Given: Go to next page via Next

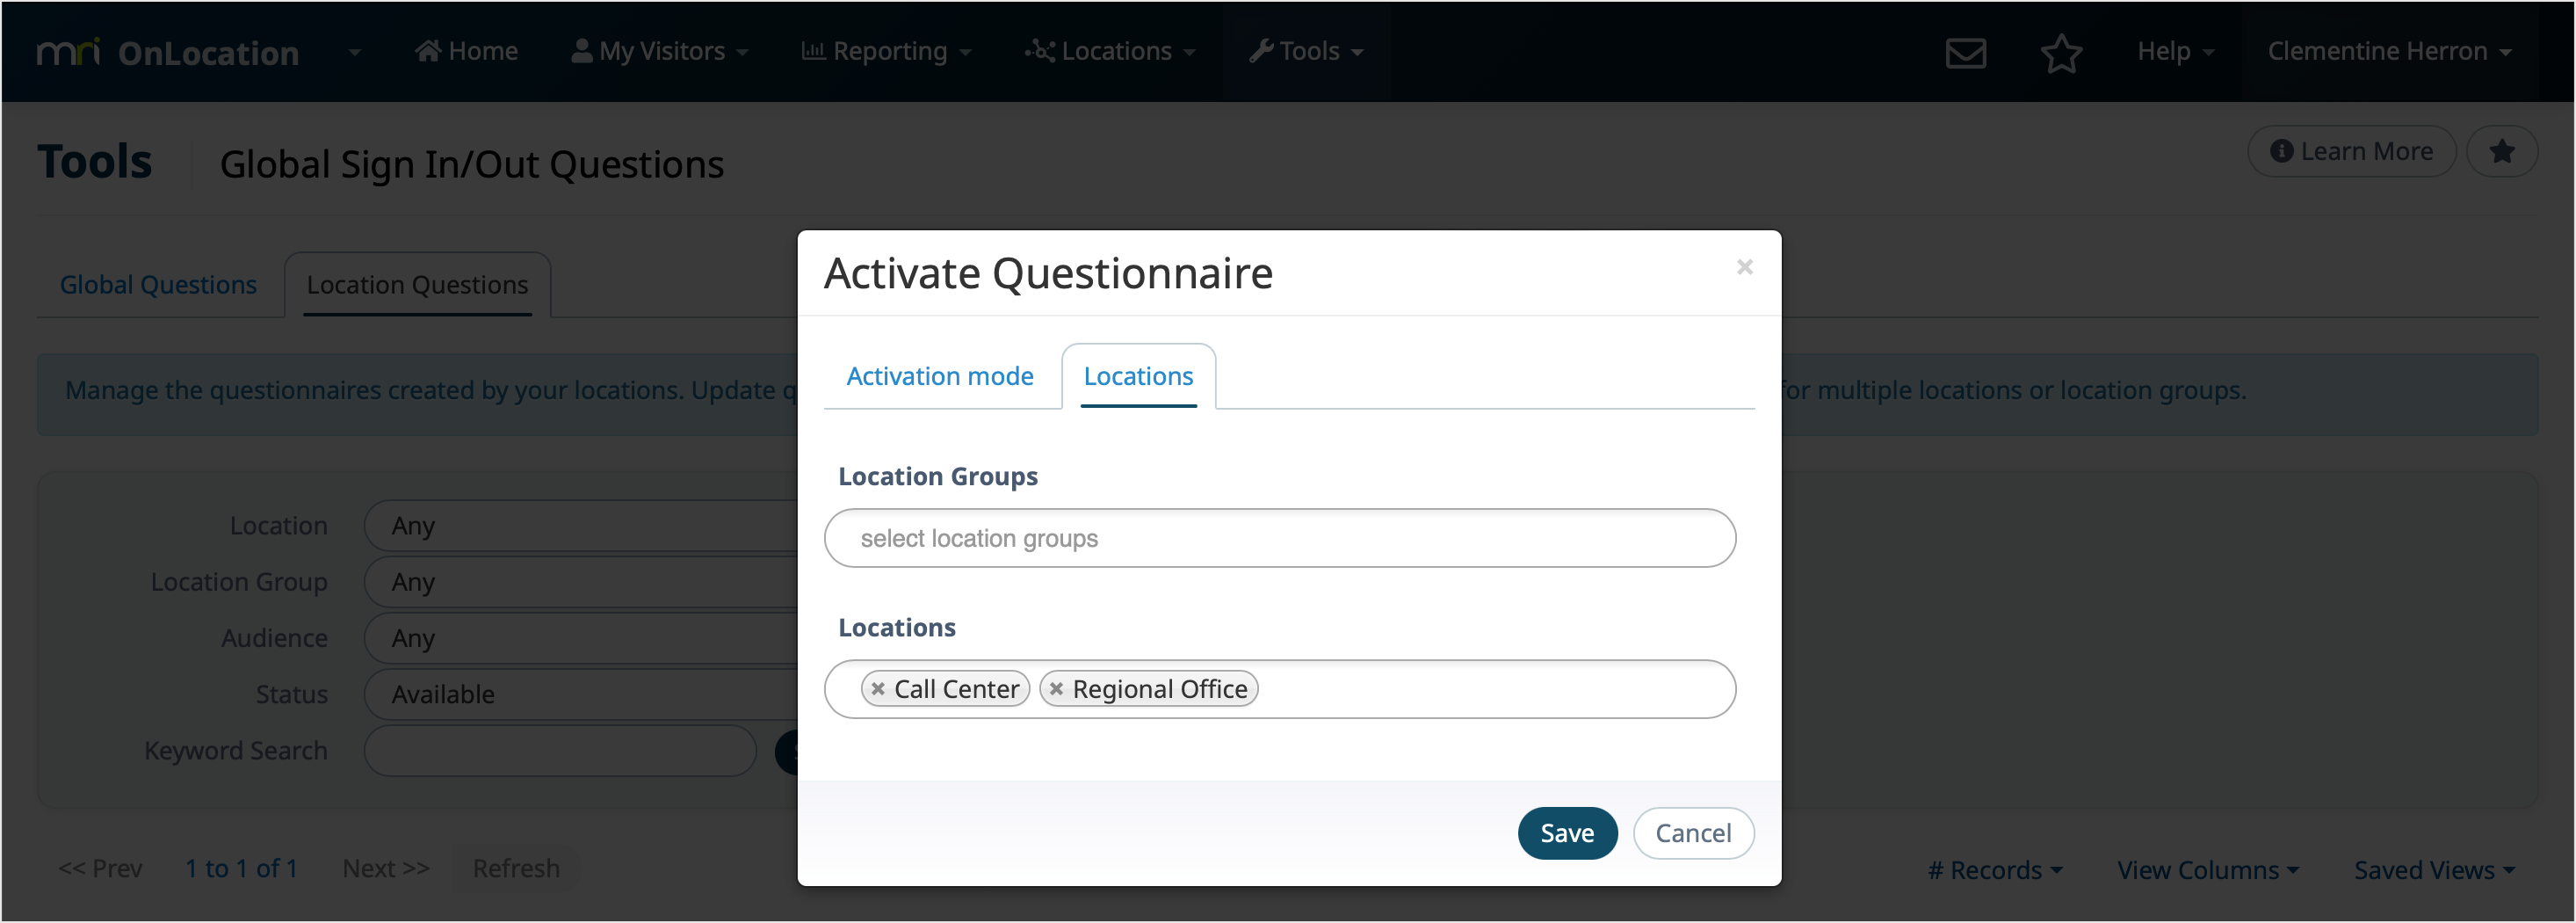Looking at the screenshot, I should (x=386, y=868).
